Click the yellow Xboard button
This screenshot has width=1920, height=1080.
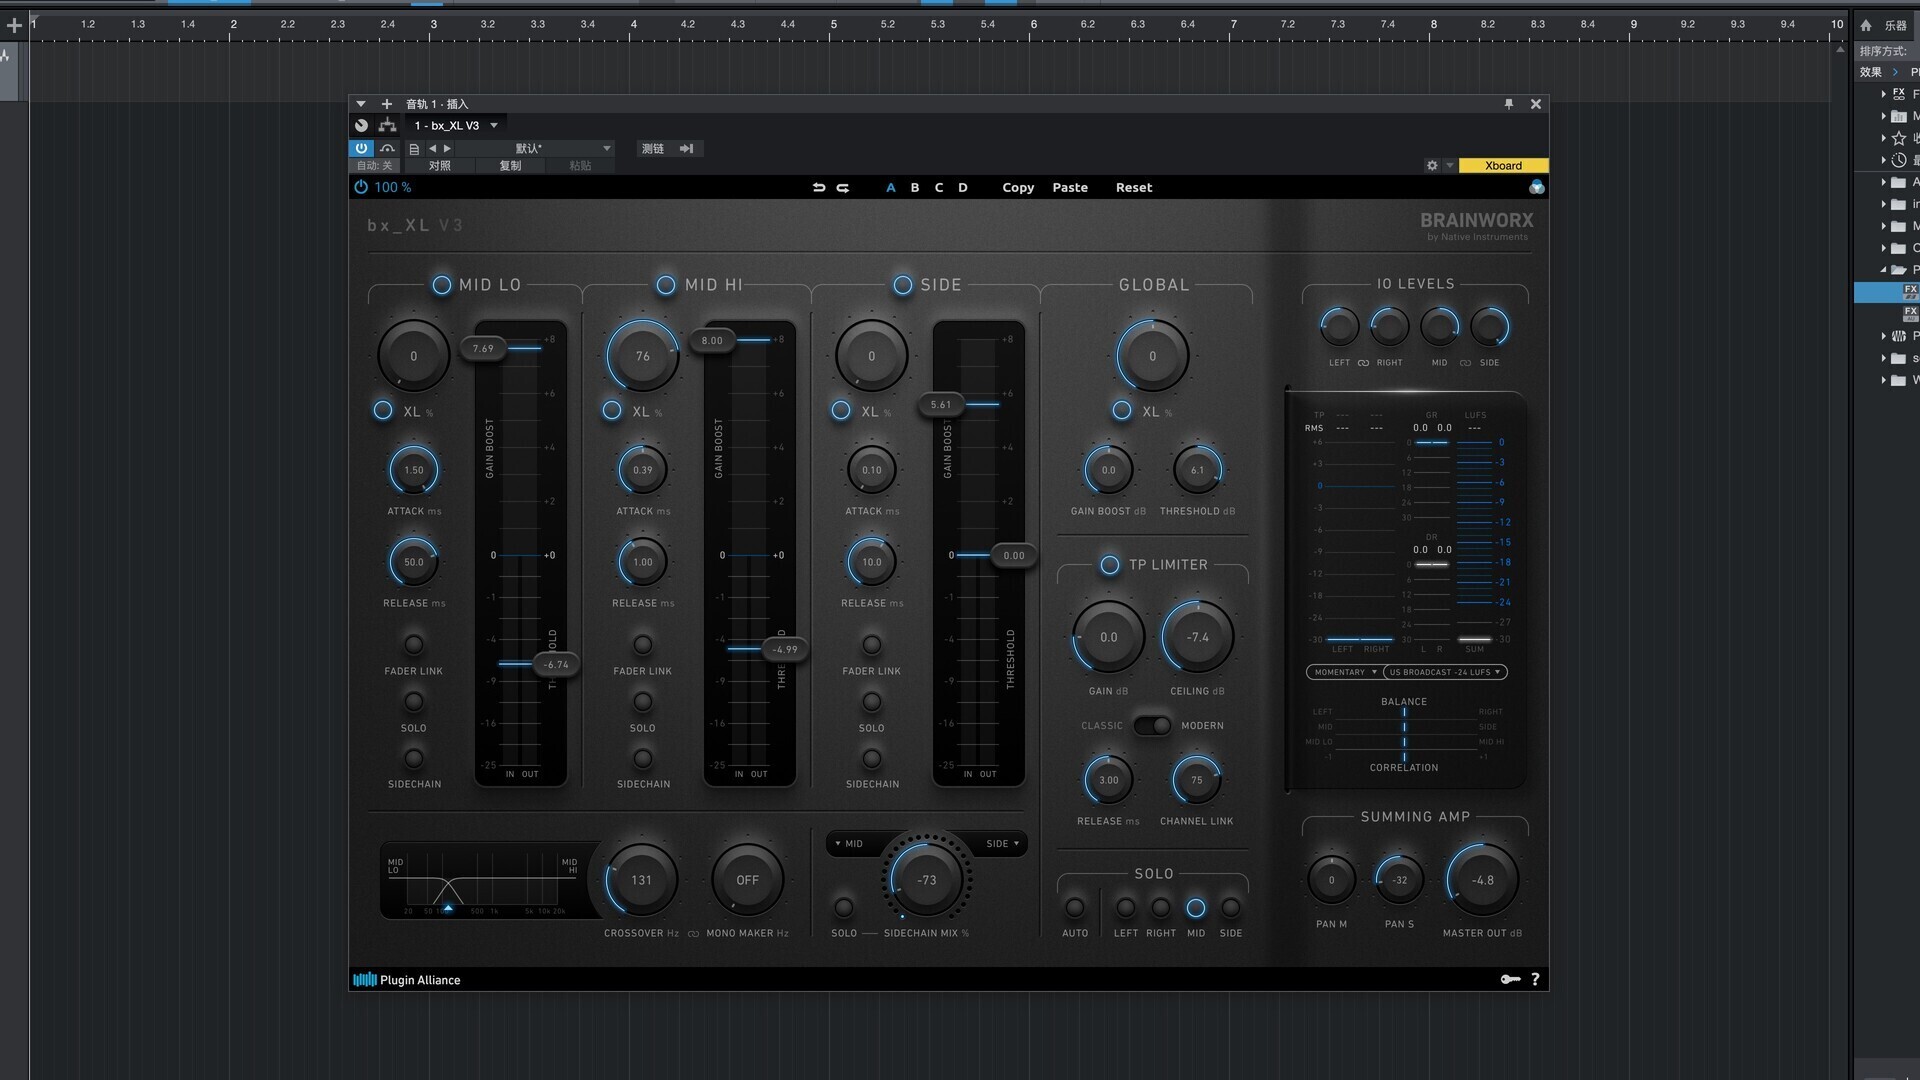tap(1503, 166)
